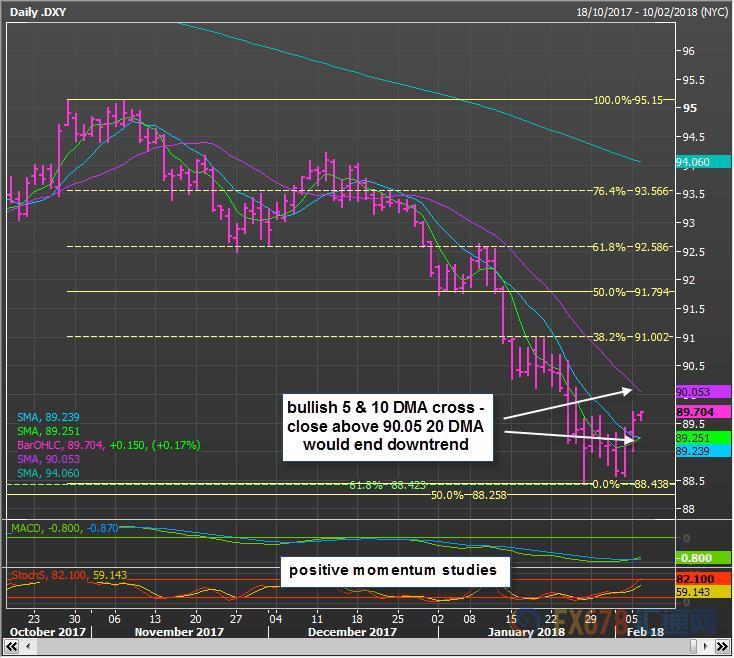Click the Daily .DXY chart title

[x=37, y=12]
